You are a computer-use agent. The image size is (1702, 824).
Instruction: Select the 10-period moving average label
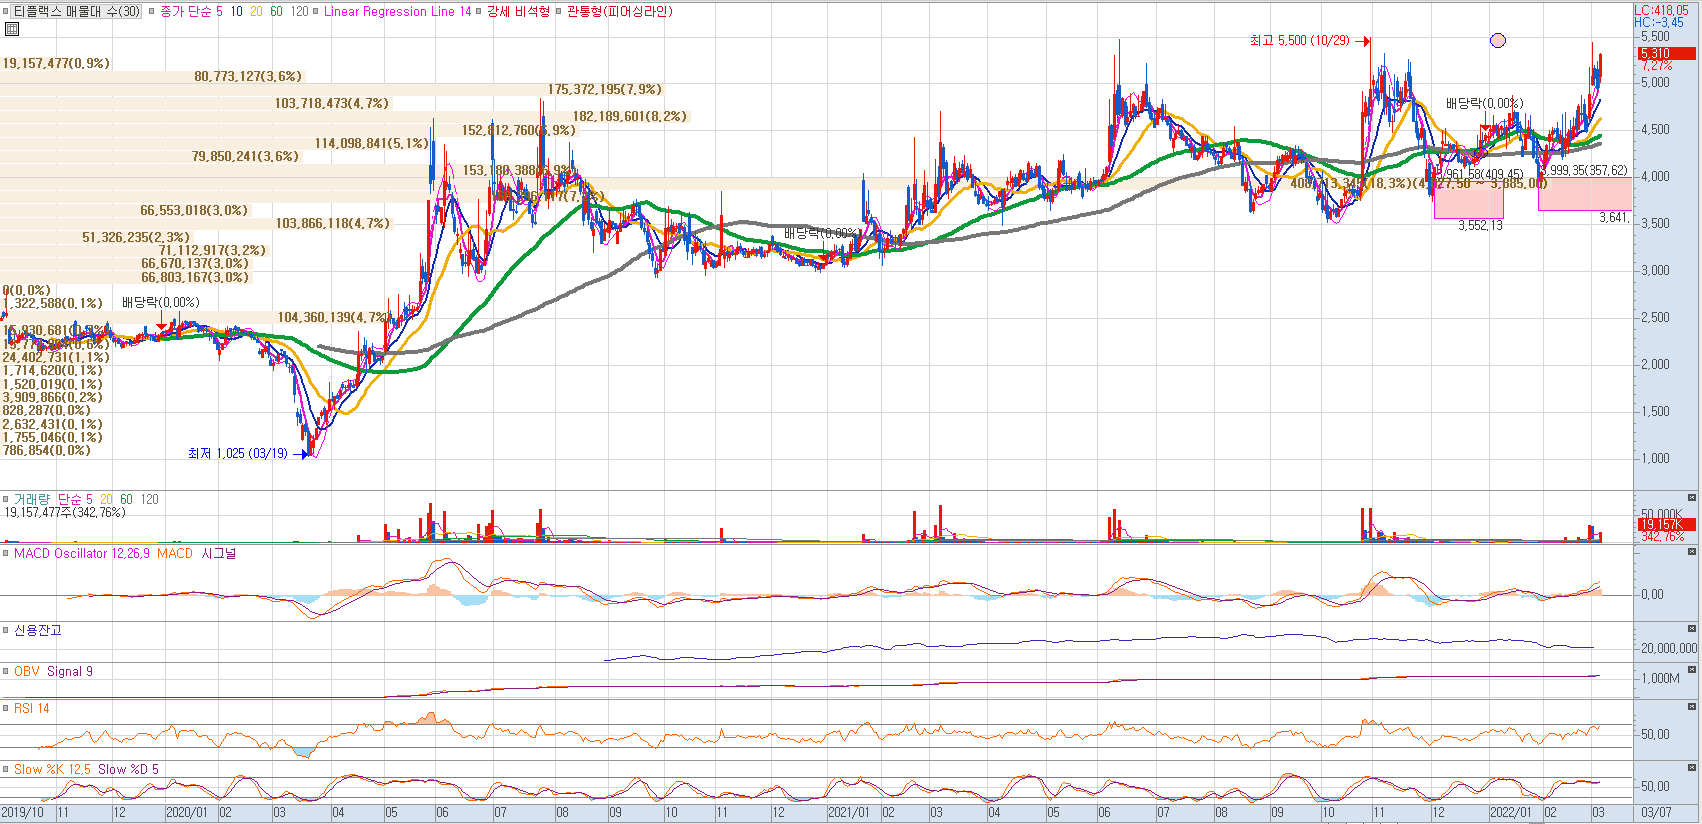click(x=236, y=11)
